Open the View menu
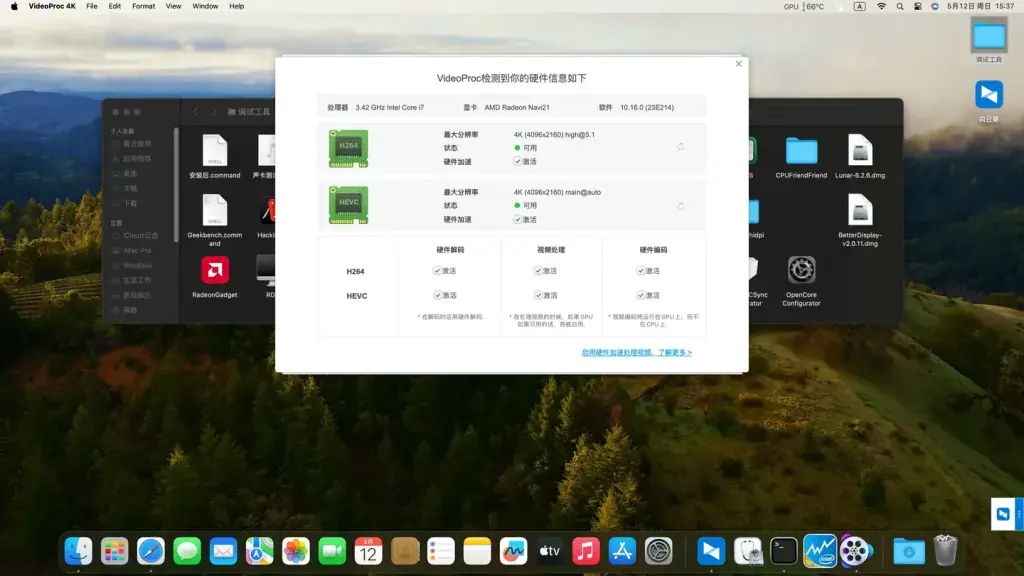 (x=173, y=7)
